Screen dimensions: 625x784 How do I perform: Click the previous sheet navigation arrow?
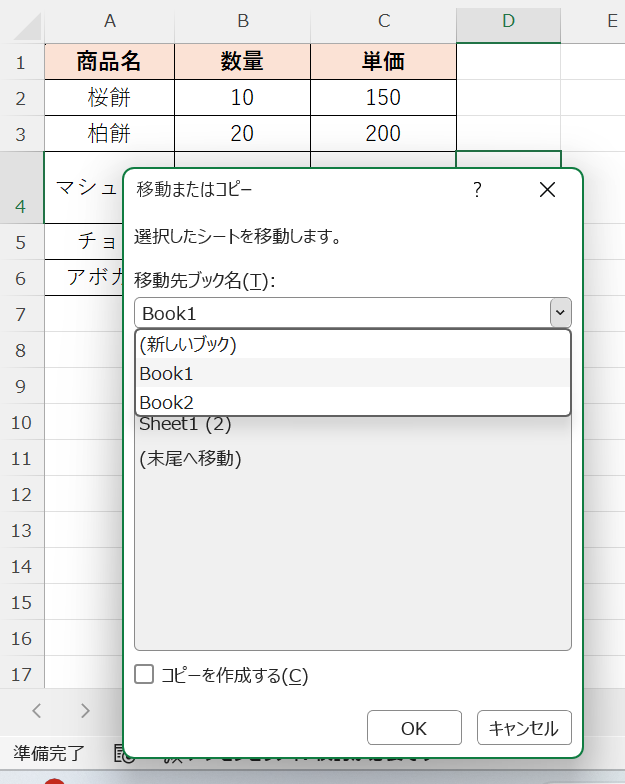[x=37, y=711]
